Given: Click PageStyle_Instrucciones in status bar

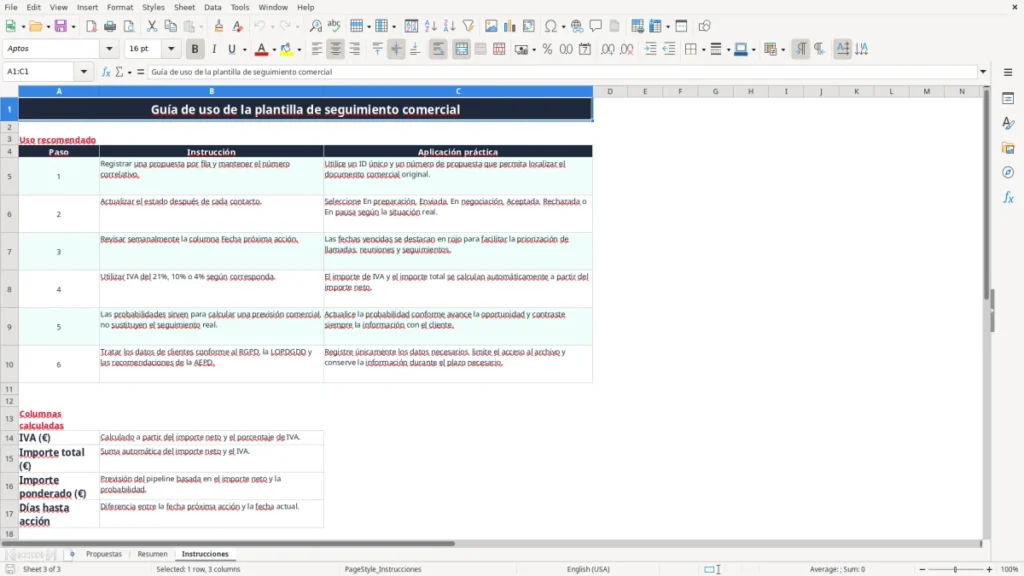Looking at the screenshot, I should click(x=383, y=569).
